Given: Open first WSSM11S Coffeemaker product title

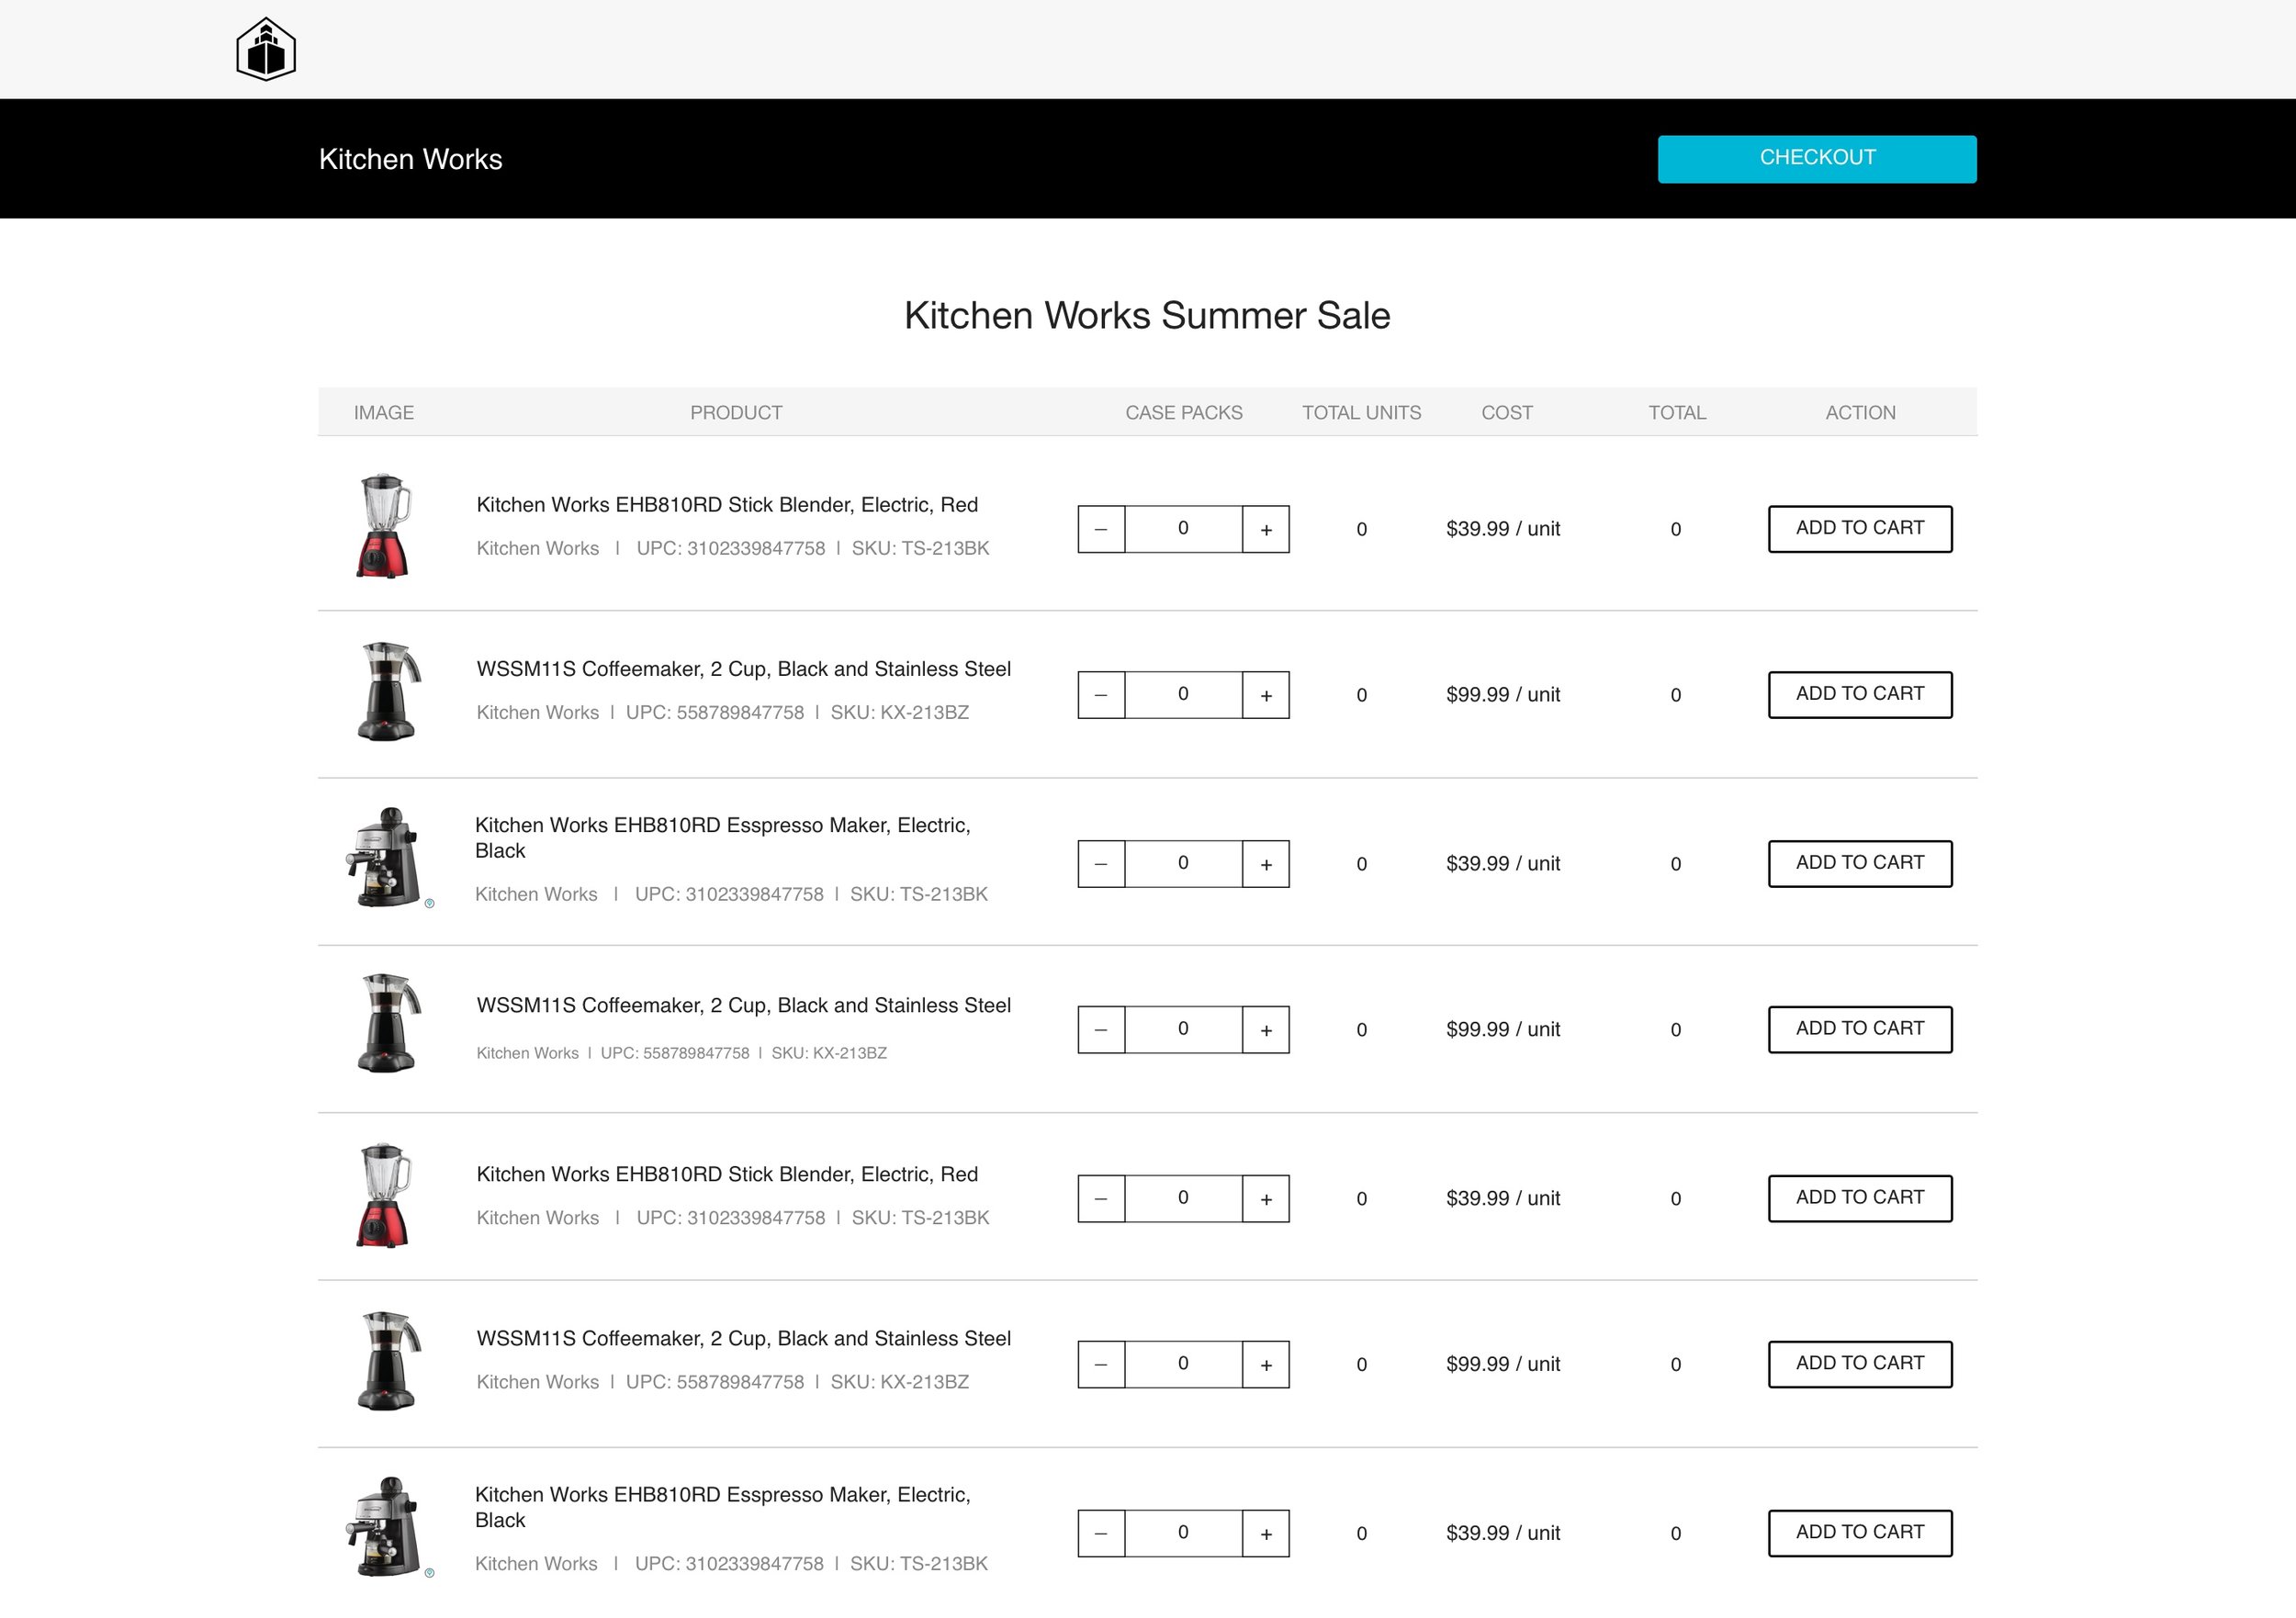Looking at the screenshot, I should (743, 669).
